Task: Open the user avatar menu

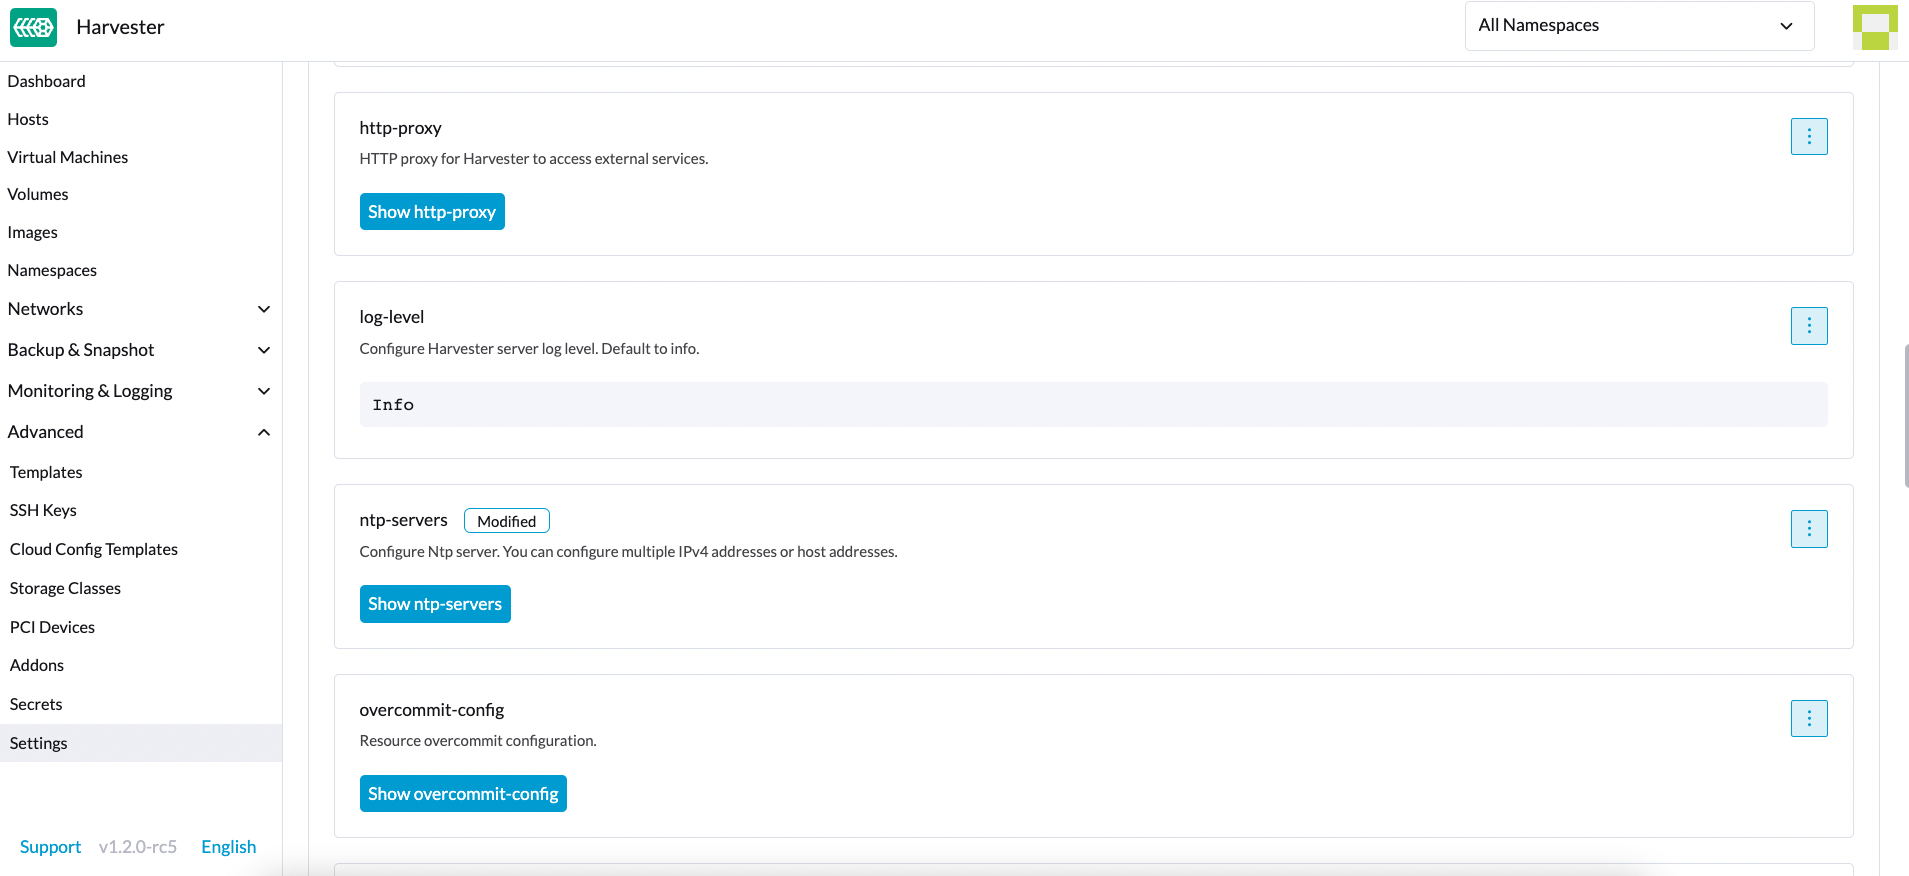Action: [x=1874, y=27]
